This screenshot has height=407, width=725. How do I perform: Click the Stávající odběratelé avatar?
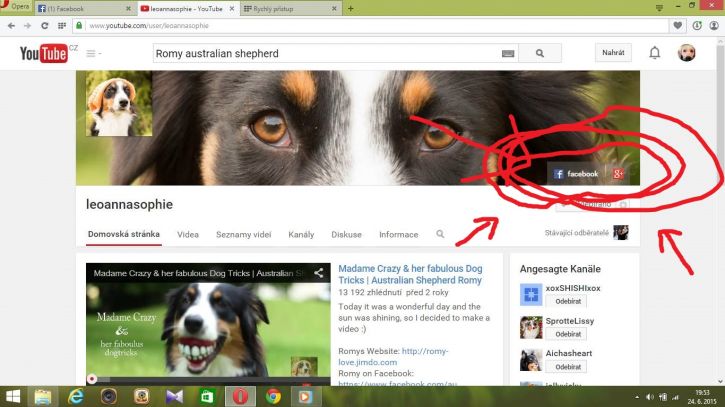point(621,233)
